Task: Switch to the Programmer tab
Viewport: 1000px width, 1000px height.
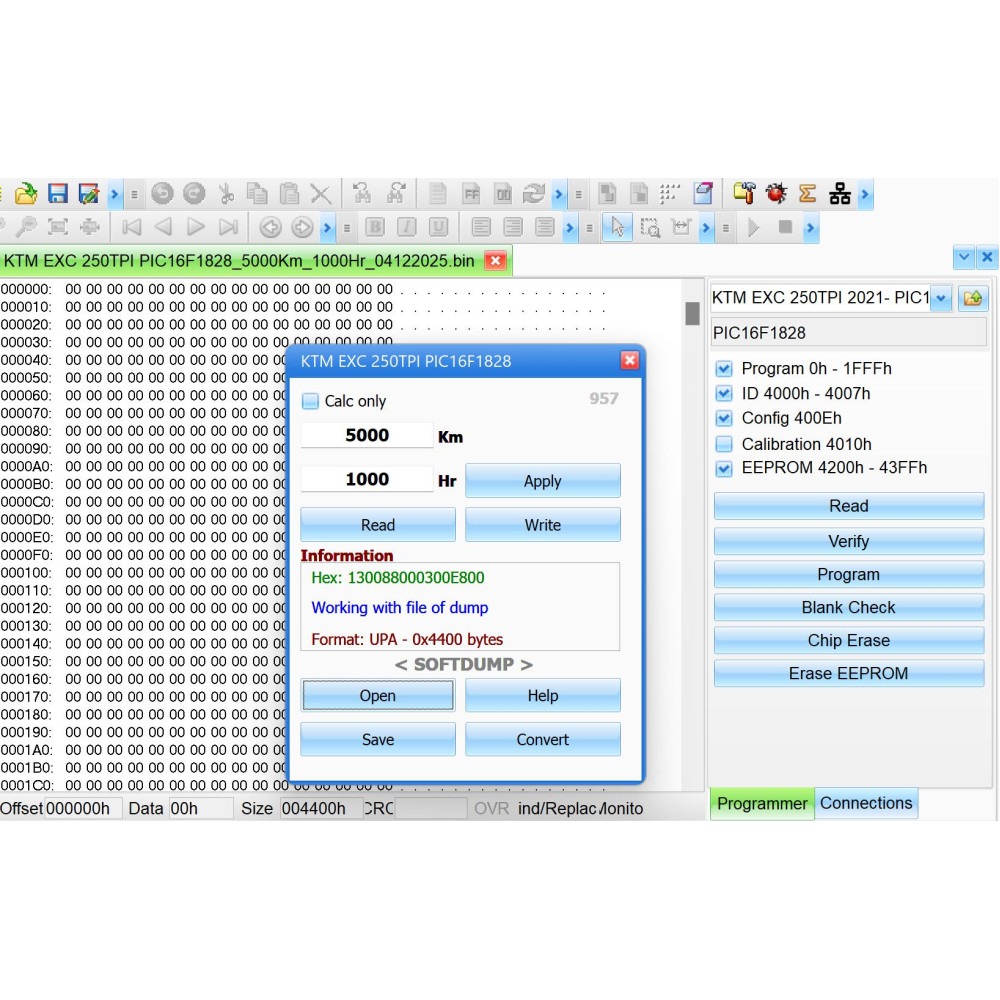Action: (762, 804)
